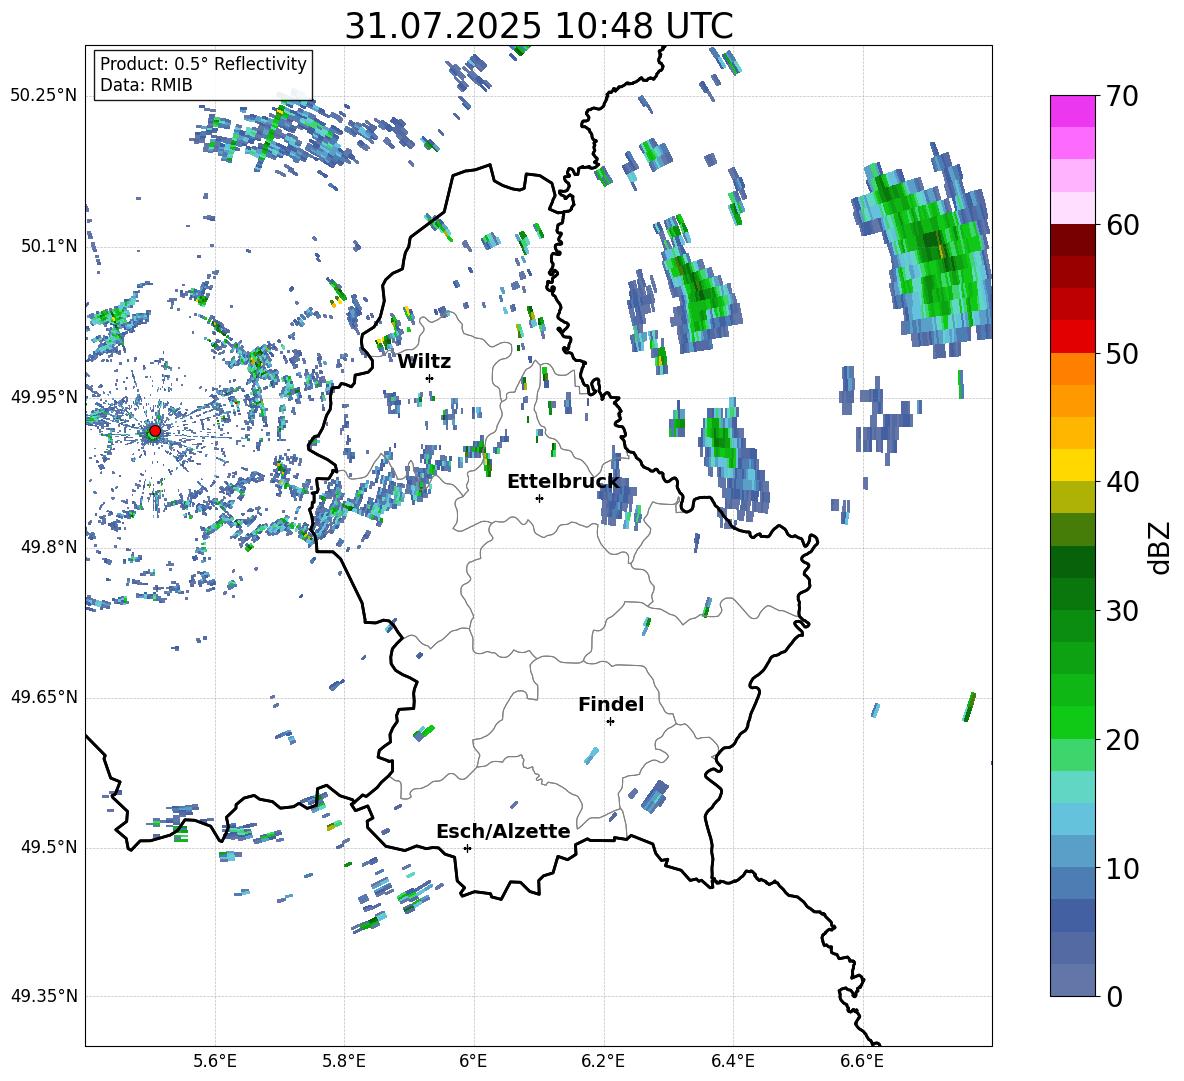The width and height of the screenshot is (1184, 1081).
Task: Click the Findel city label
Action: coord(611,704)
